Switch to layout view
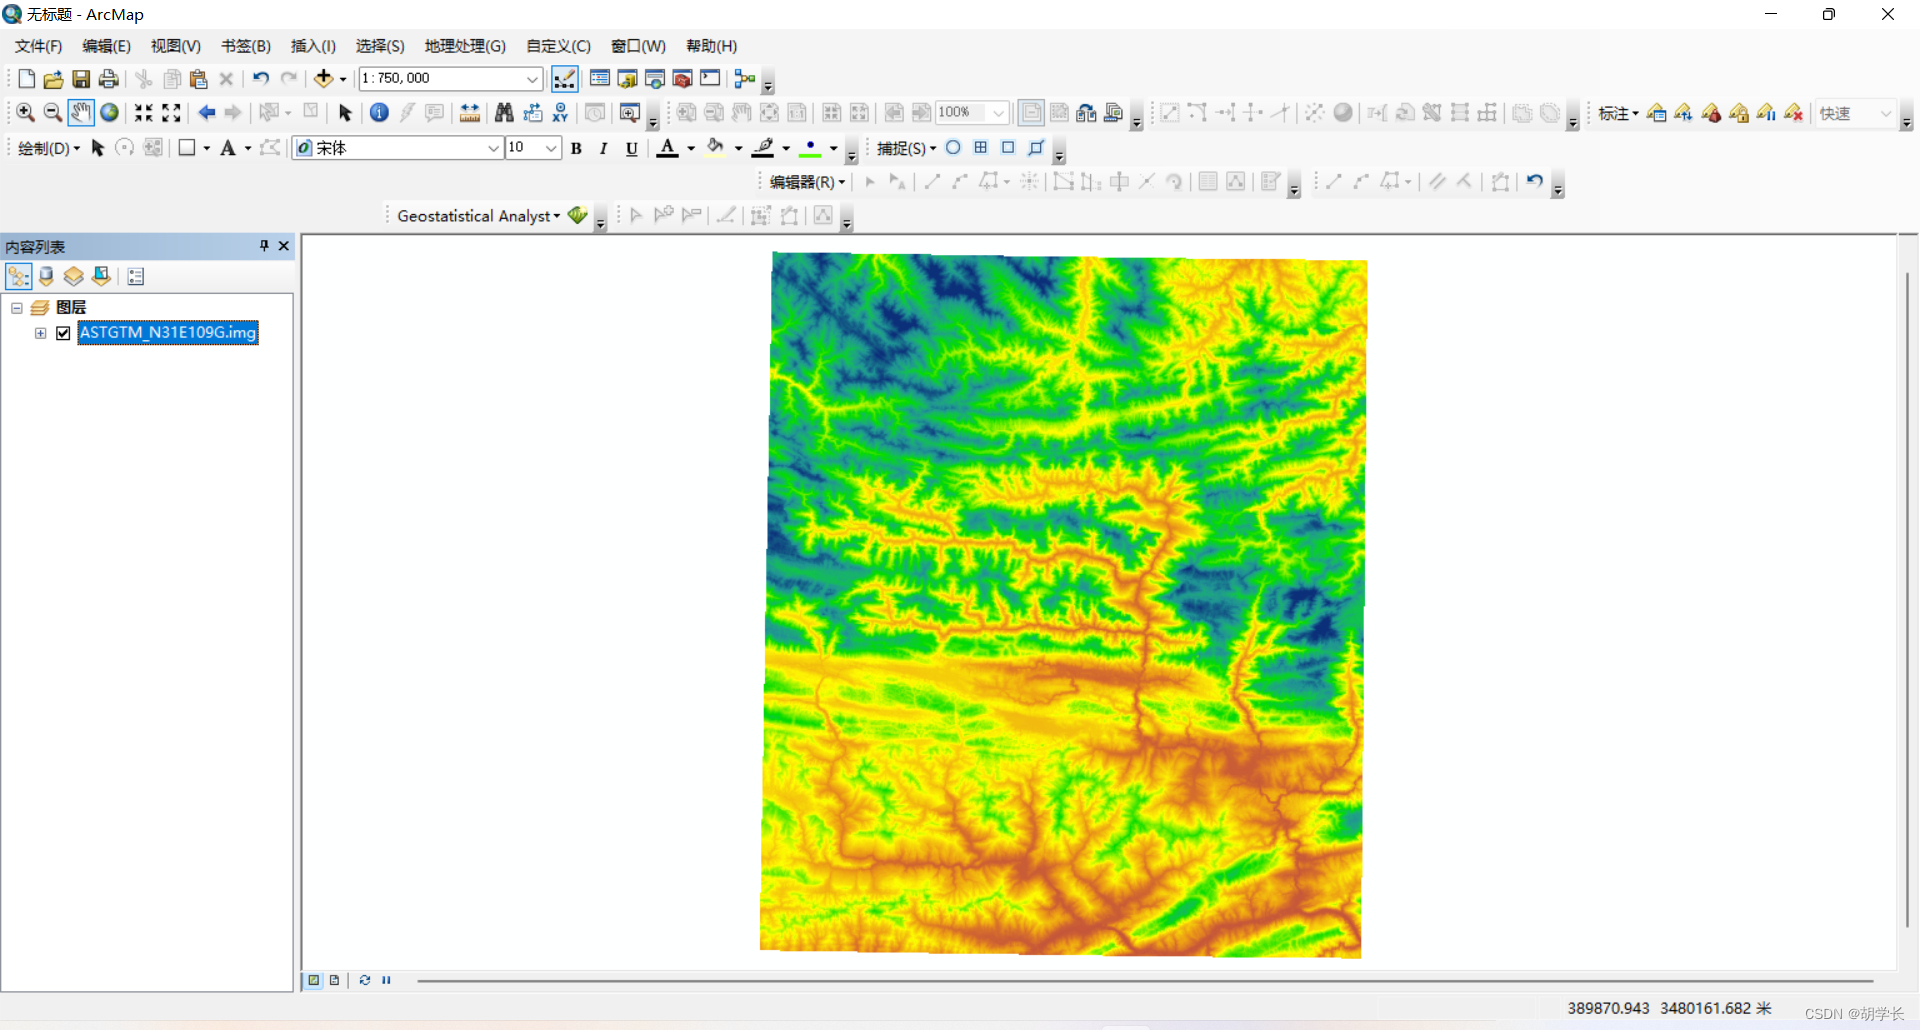Viewport: 1920px width, 1030px height. [x=335, y=980]
